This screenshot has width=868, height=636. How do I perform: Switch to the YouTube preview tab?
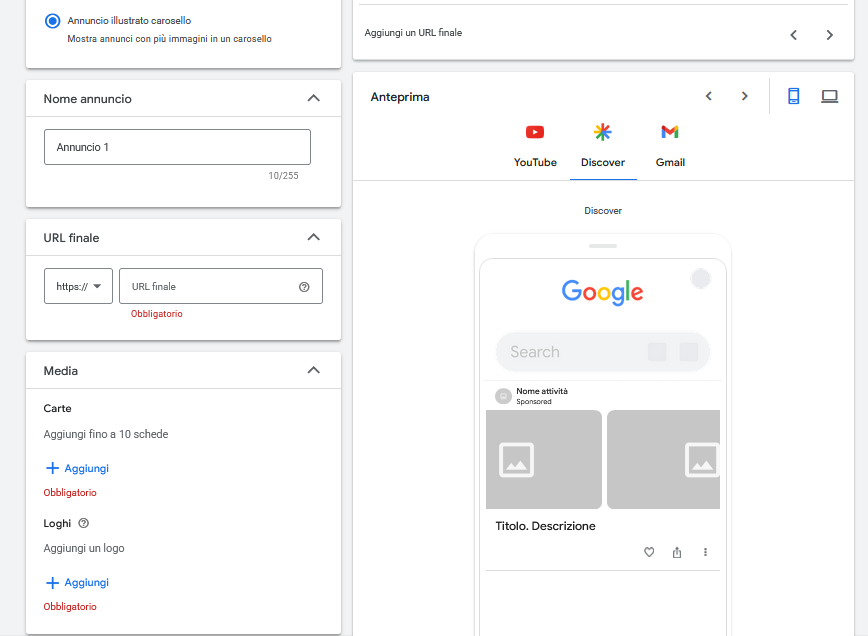[535, 147]
